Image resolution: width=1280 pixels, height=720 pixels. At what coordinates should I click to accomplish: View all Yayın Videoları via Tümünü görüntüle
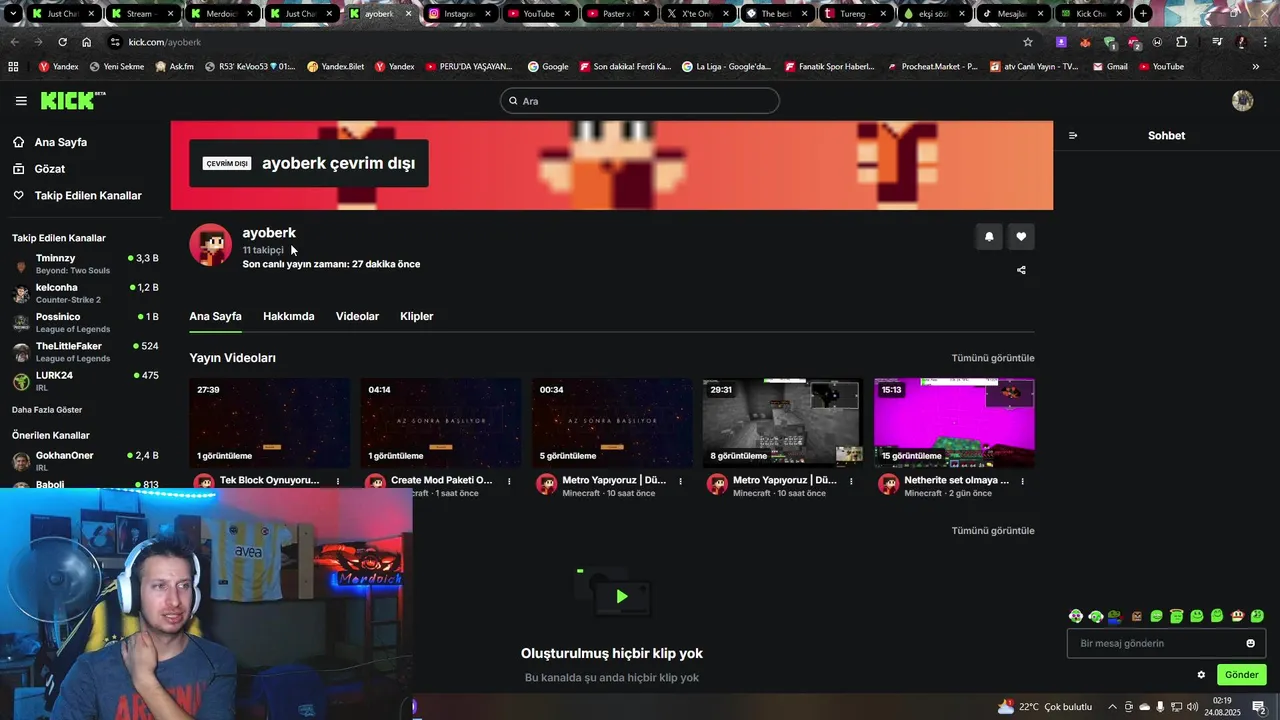pos(993,358)
